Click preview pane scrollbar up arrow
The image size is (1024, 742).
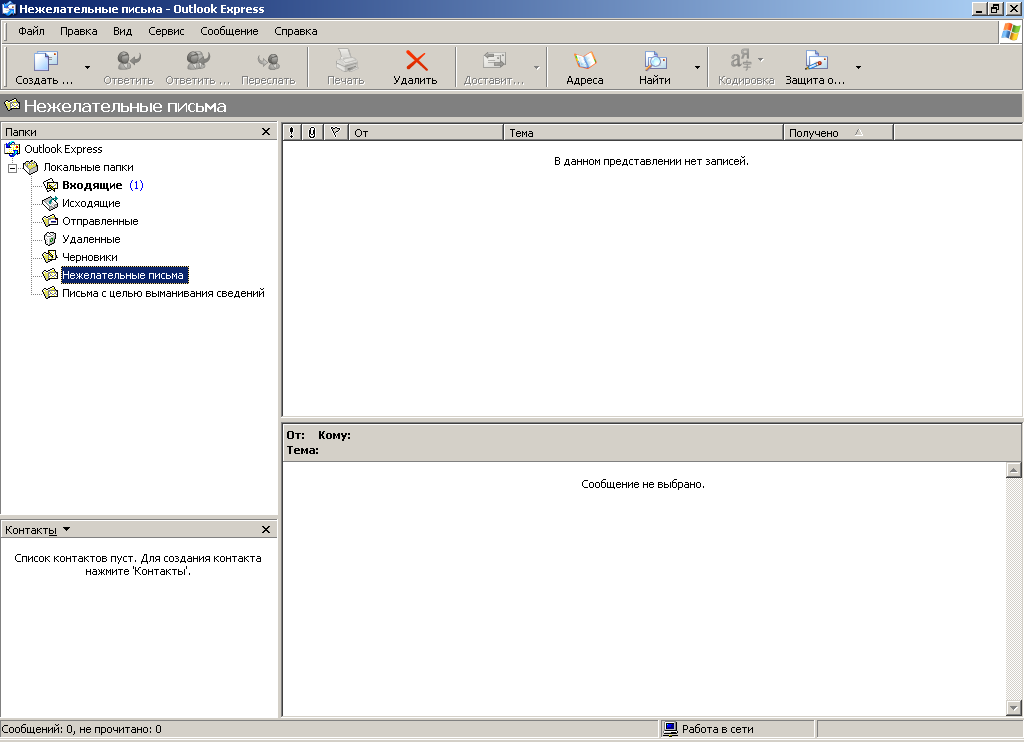click(x=1014, y=470)
